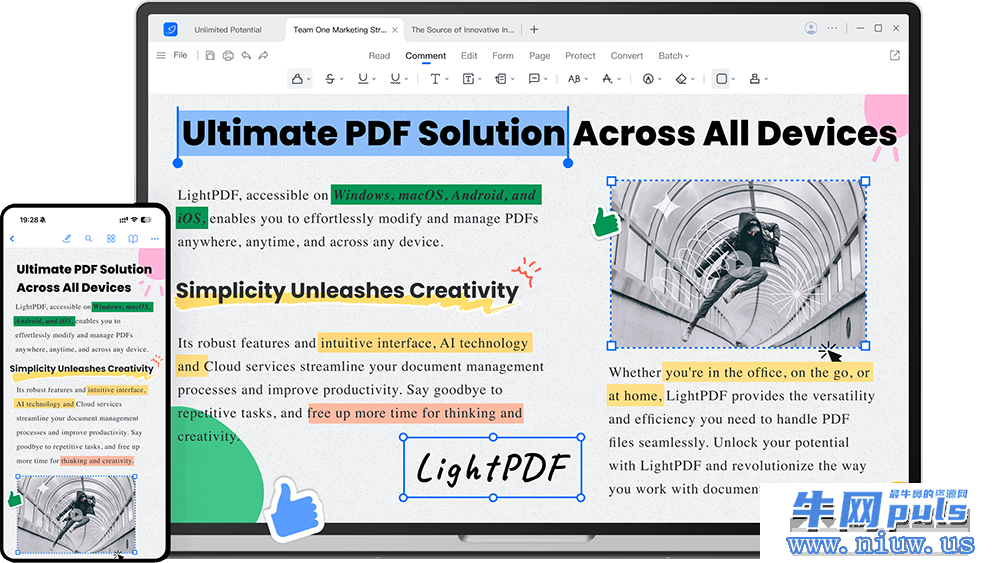Click orange highlighted 'free up more time' text
The image size is (1000, 563).
(415, 413)
